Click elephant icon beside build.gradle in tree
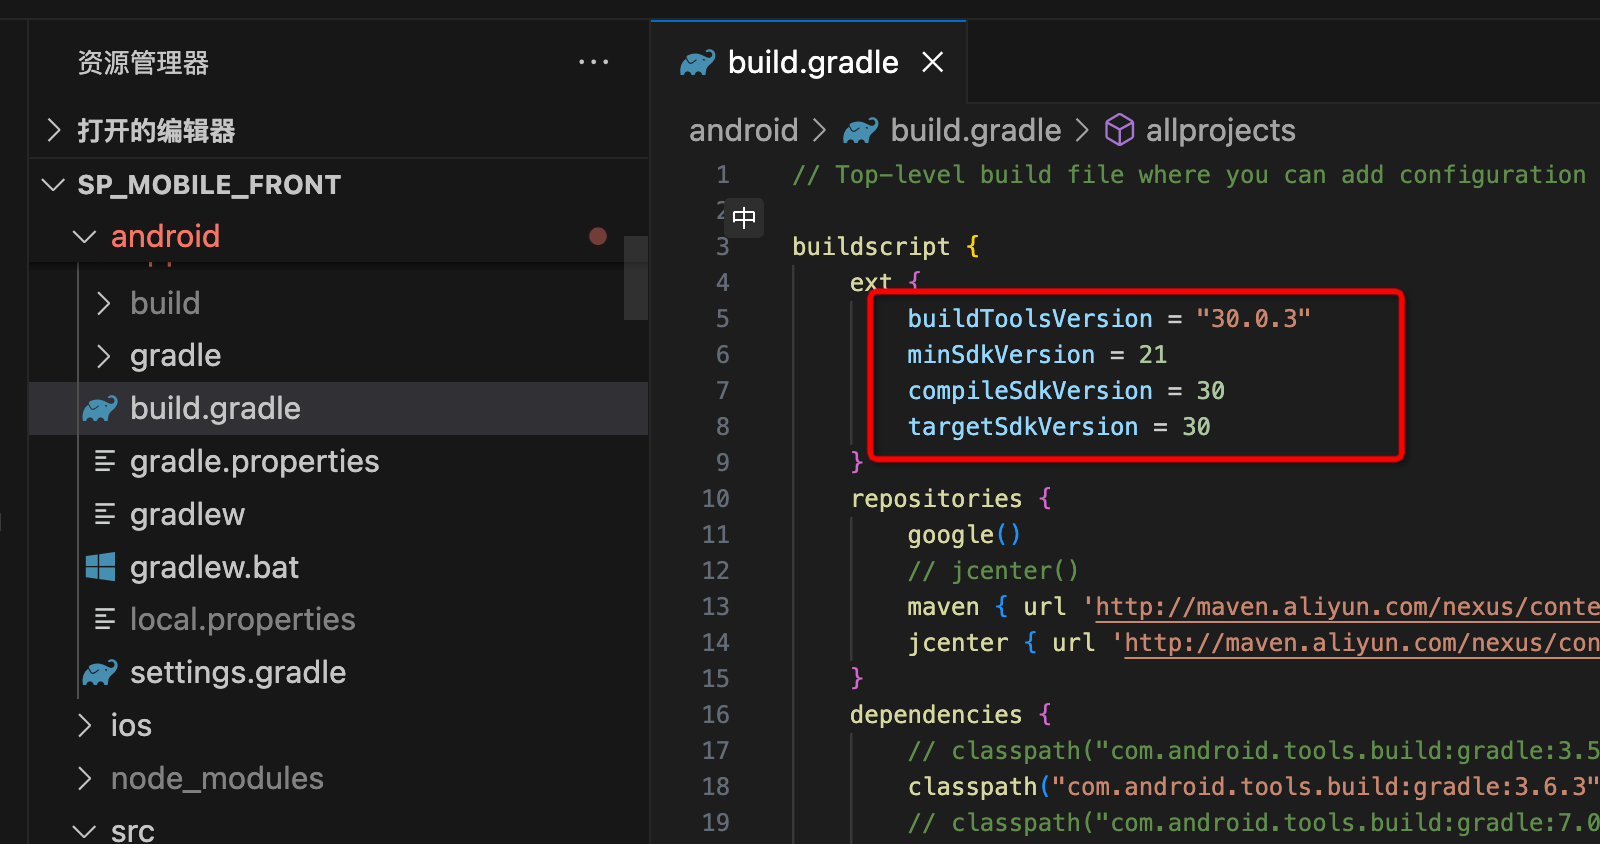The image size is (1600, 844). (x=100, y=408)
